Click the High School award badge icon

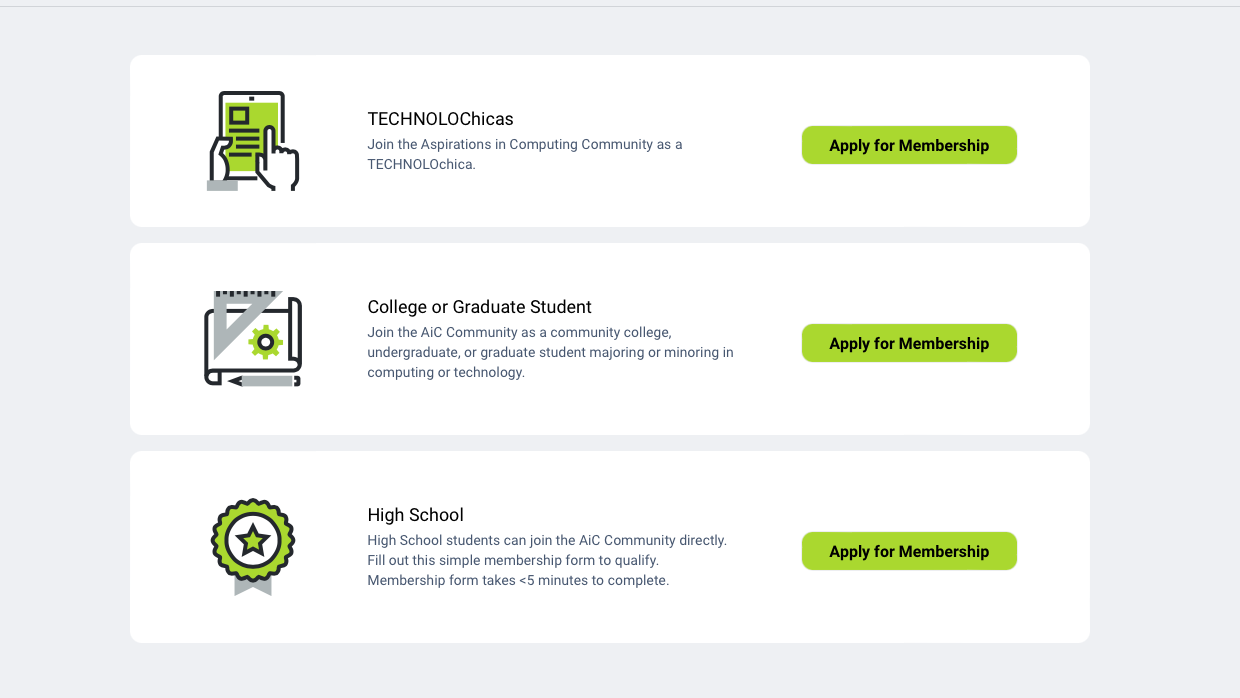[x=253, y=547]
